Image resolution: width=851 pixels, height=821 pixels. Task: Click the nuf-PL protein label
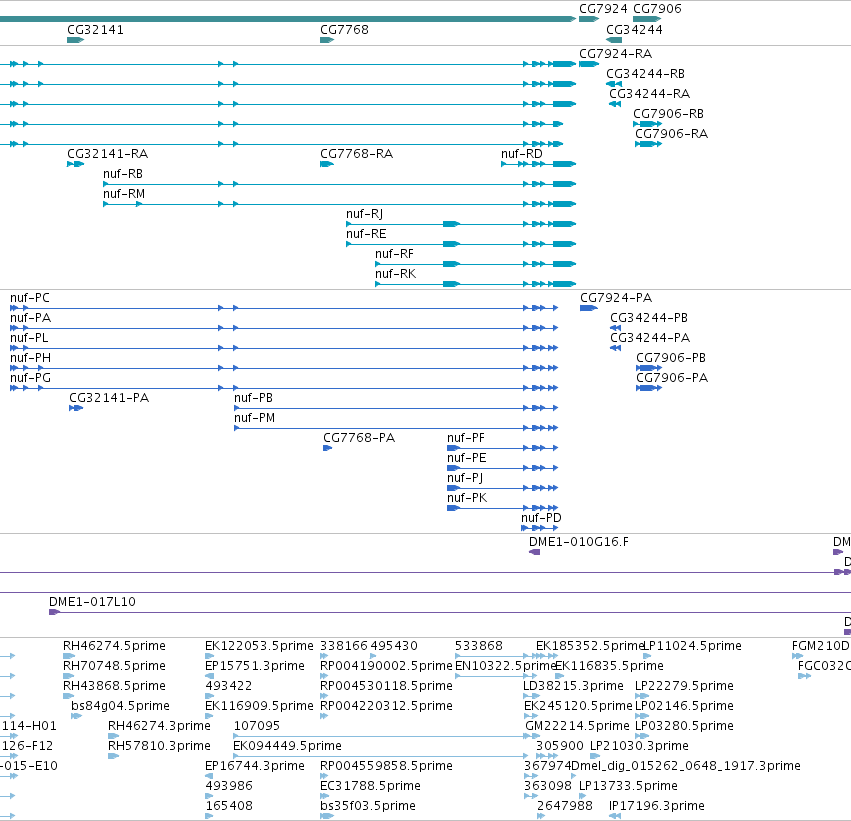coord(29,339)
